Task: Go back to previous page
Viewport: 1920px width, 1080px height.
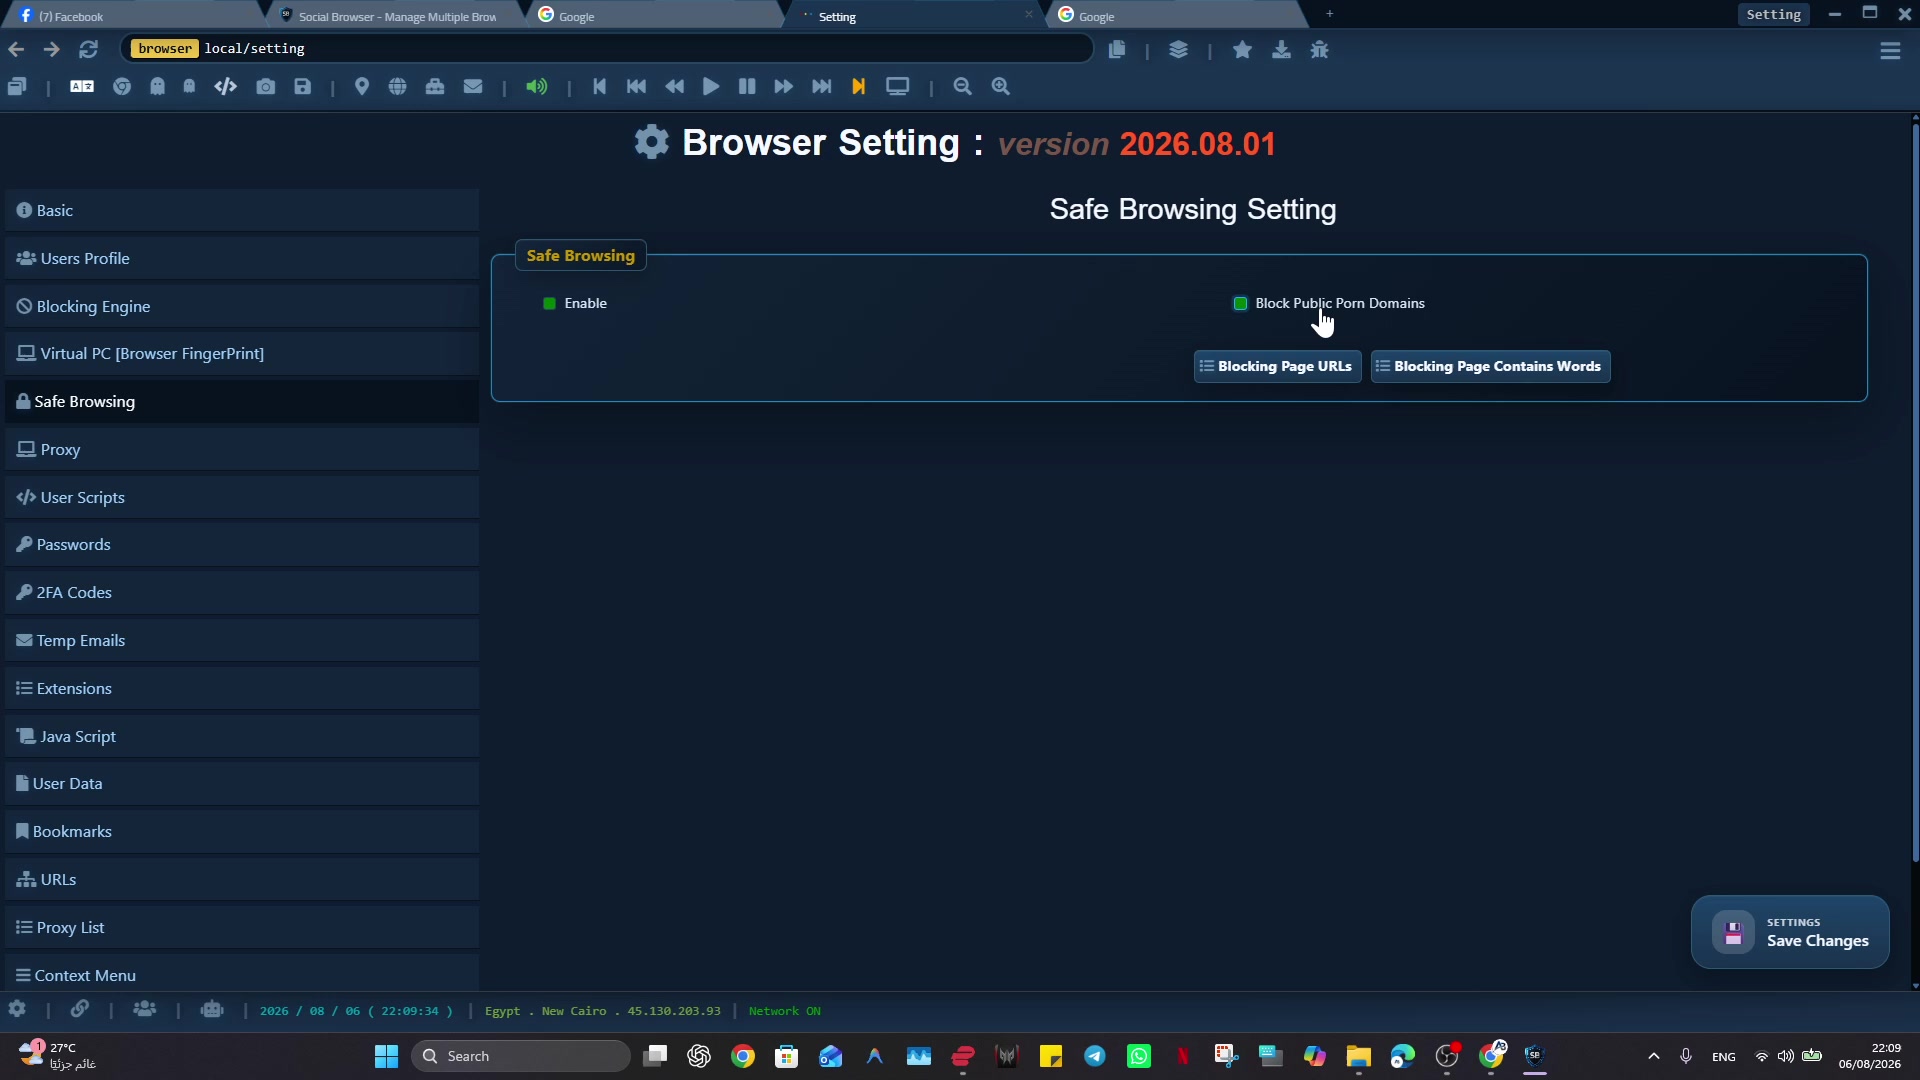Action: click(16, 49)
